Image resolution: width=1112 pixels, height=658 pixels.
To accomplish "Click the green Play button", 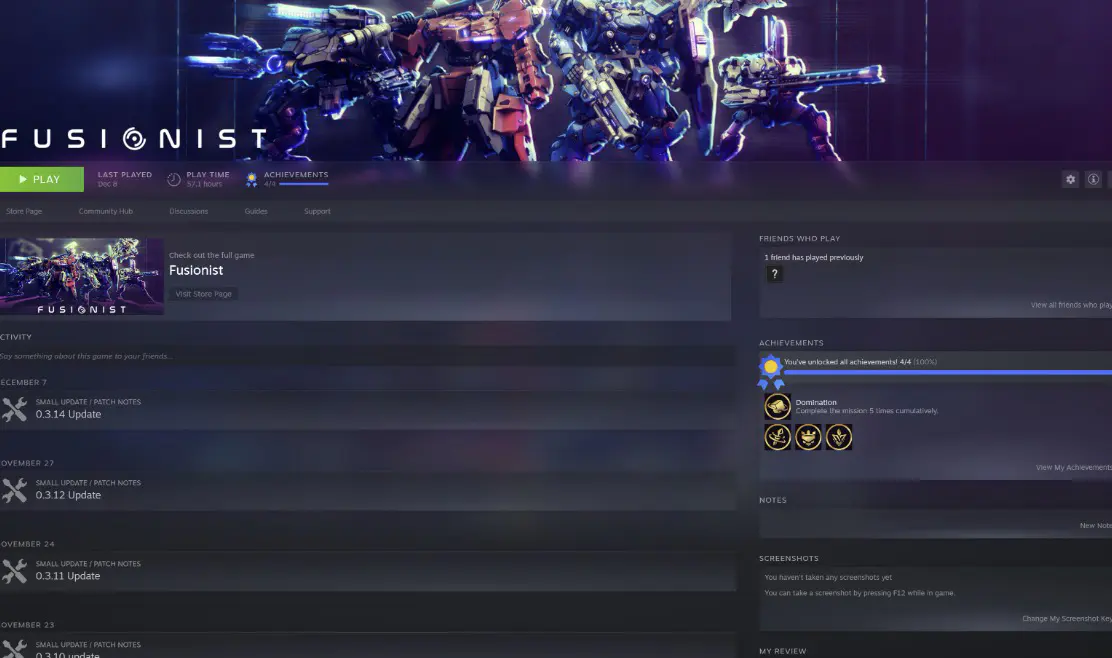I will (42, 179).
